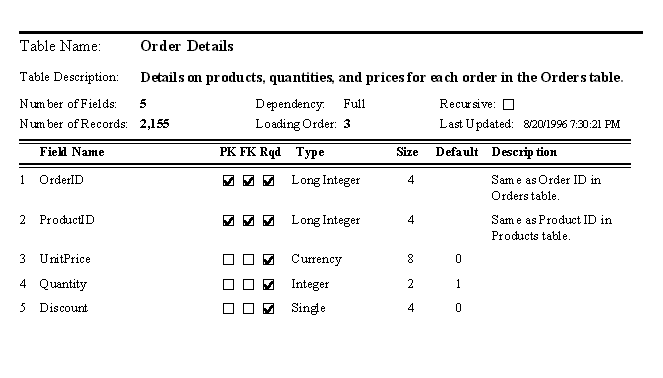Uncheck PK checkbox for ProductID

[x=228, y=221]
